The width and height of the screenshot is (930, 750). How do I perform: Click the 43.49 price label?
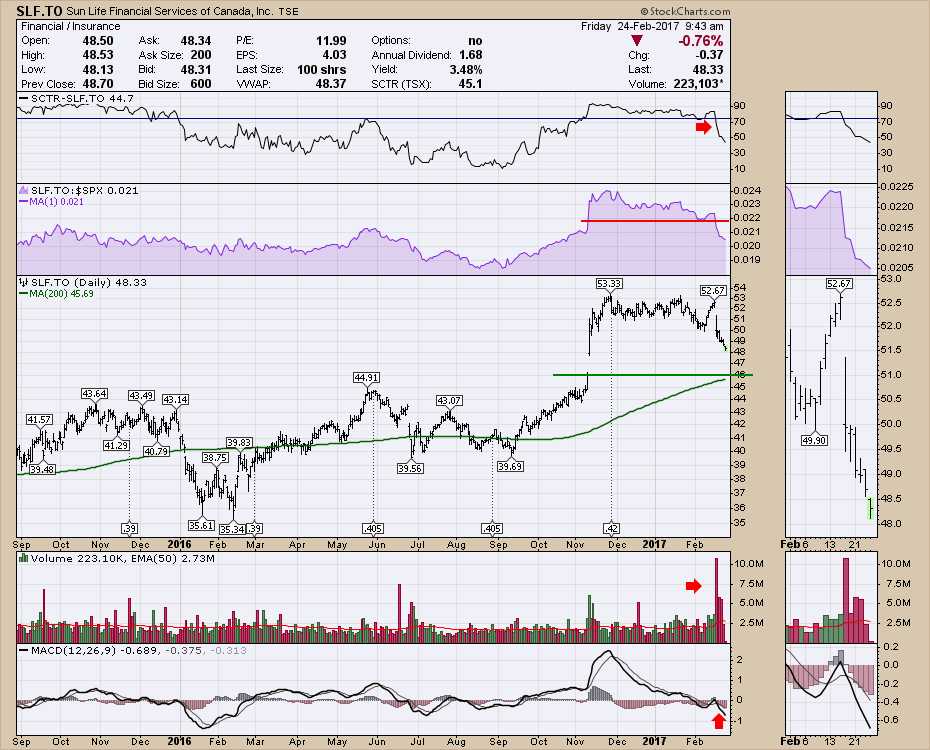point(142,395)
